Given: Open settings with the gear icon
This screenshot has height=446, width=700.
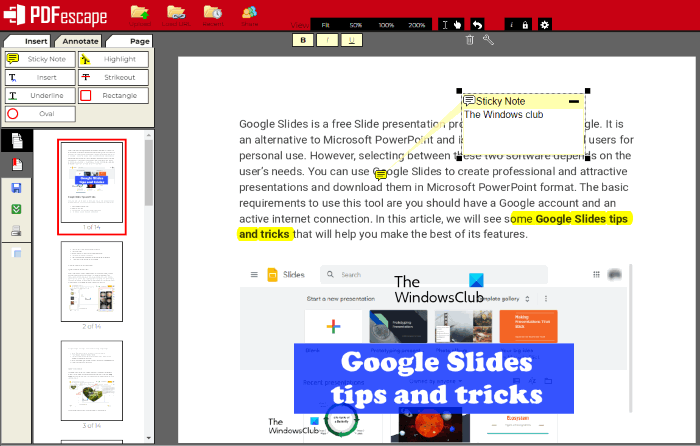Looking at the screenshot, I should click(x=545, y=25).
